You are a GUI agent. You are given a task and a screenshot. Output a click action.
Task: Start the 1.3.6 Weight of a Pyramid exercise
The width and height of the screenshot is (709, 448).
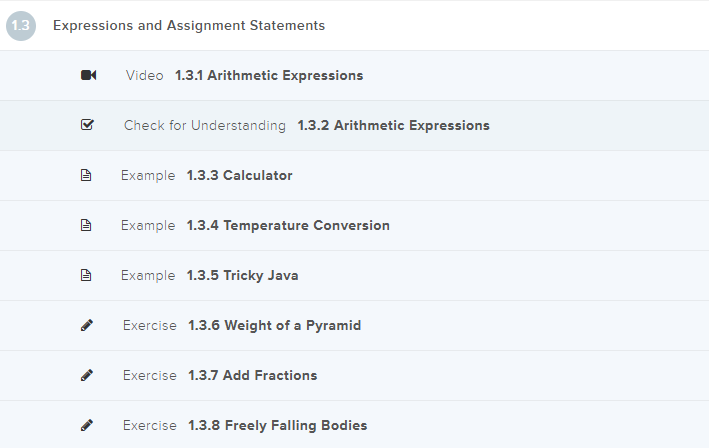(274, 326)
